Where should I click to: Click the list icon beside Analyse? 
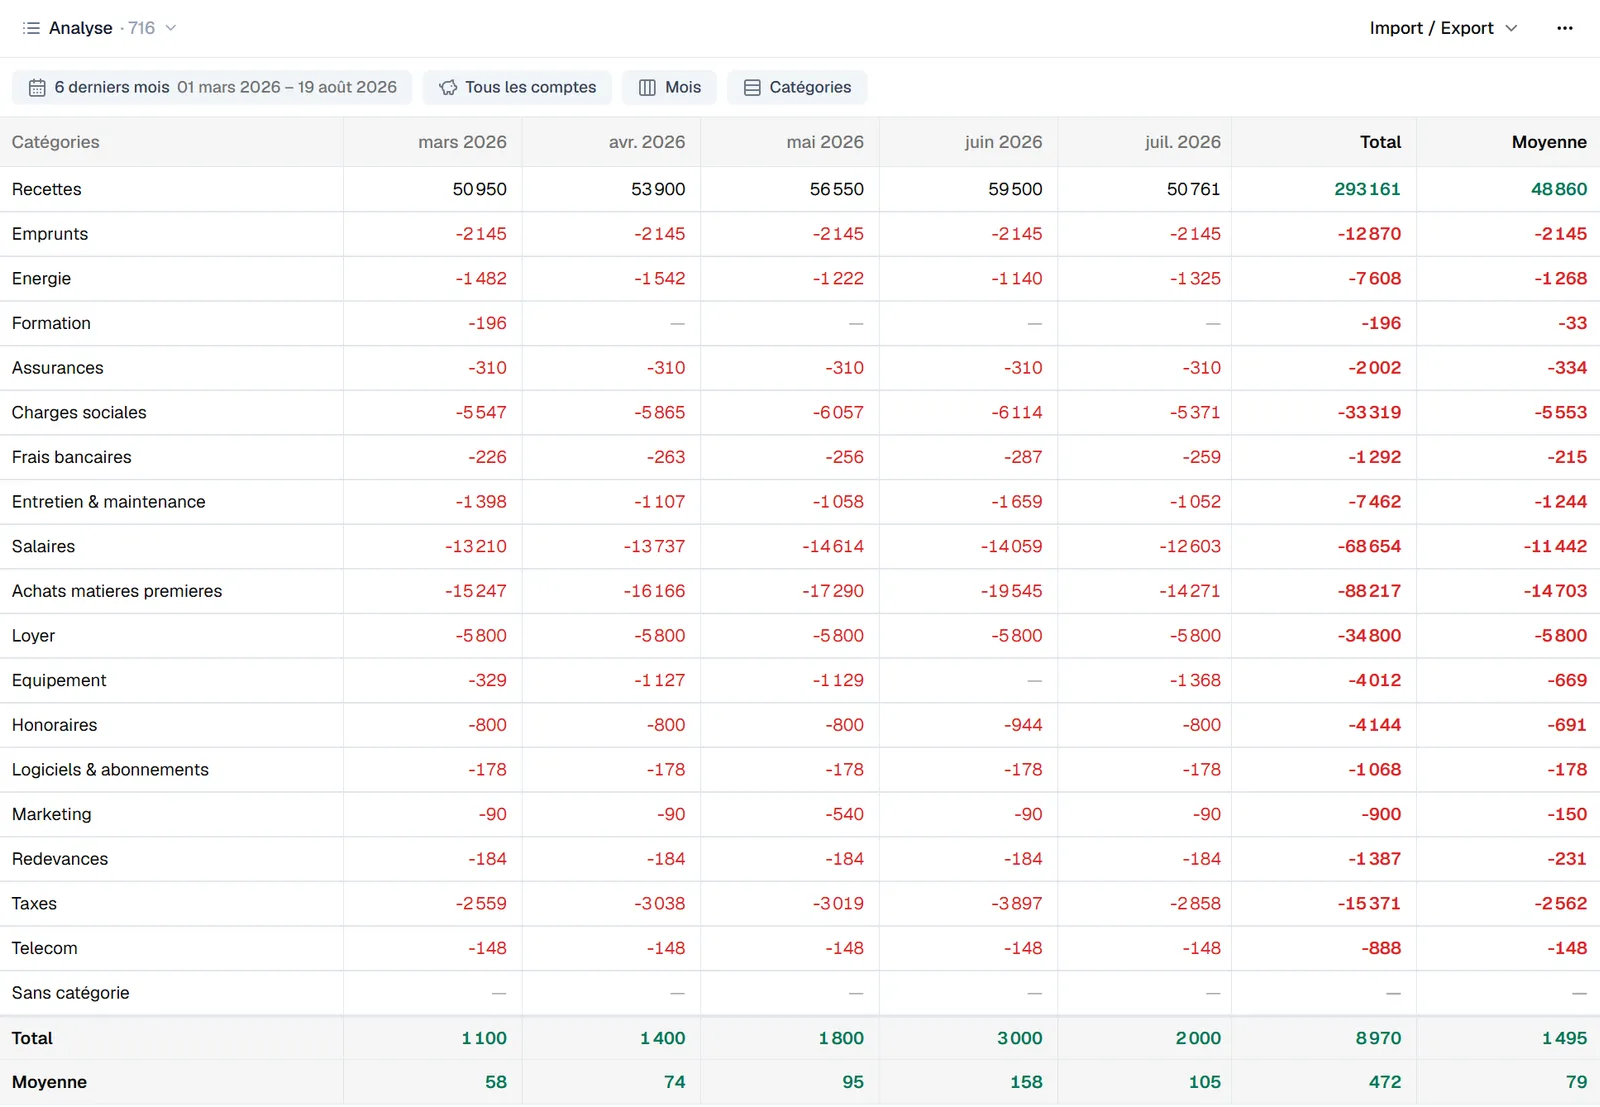pos(31,28)
